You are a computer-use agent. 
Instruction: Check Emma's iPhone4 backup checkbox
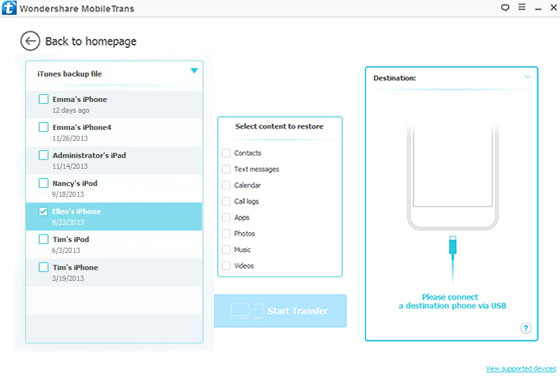point(43,127)
